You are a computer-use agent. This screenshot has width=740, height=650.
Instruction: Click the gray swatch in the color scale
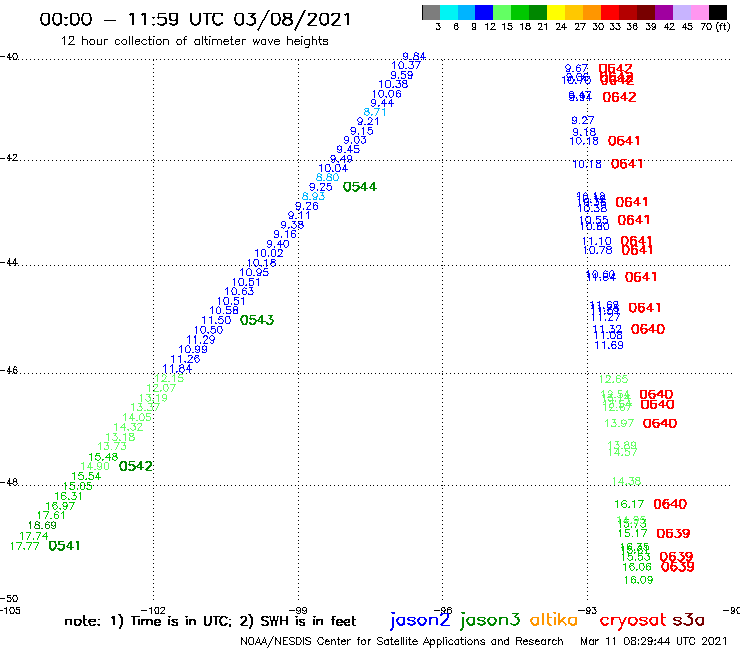431,12
